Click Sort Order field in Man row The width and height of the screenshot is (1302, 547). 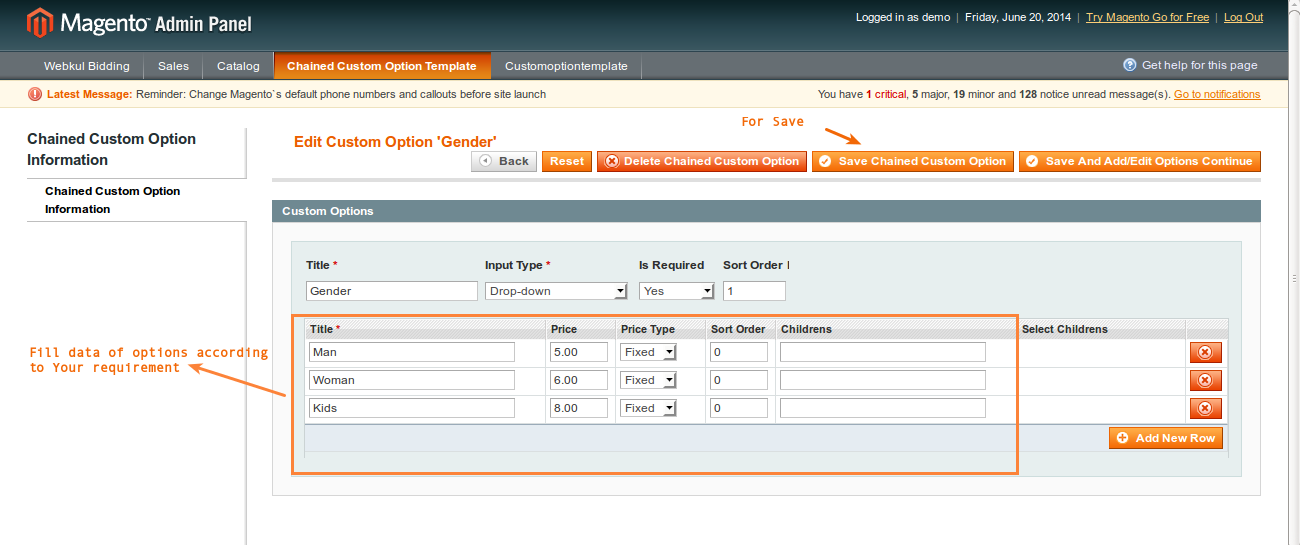pyautogui.click(x=739, y=352)
